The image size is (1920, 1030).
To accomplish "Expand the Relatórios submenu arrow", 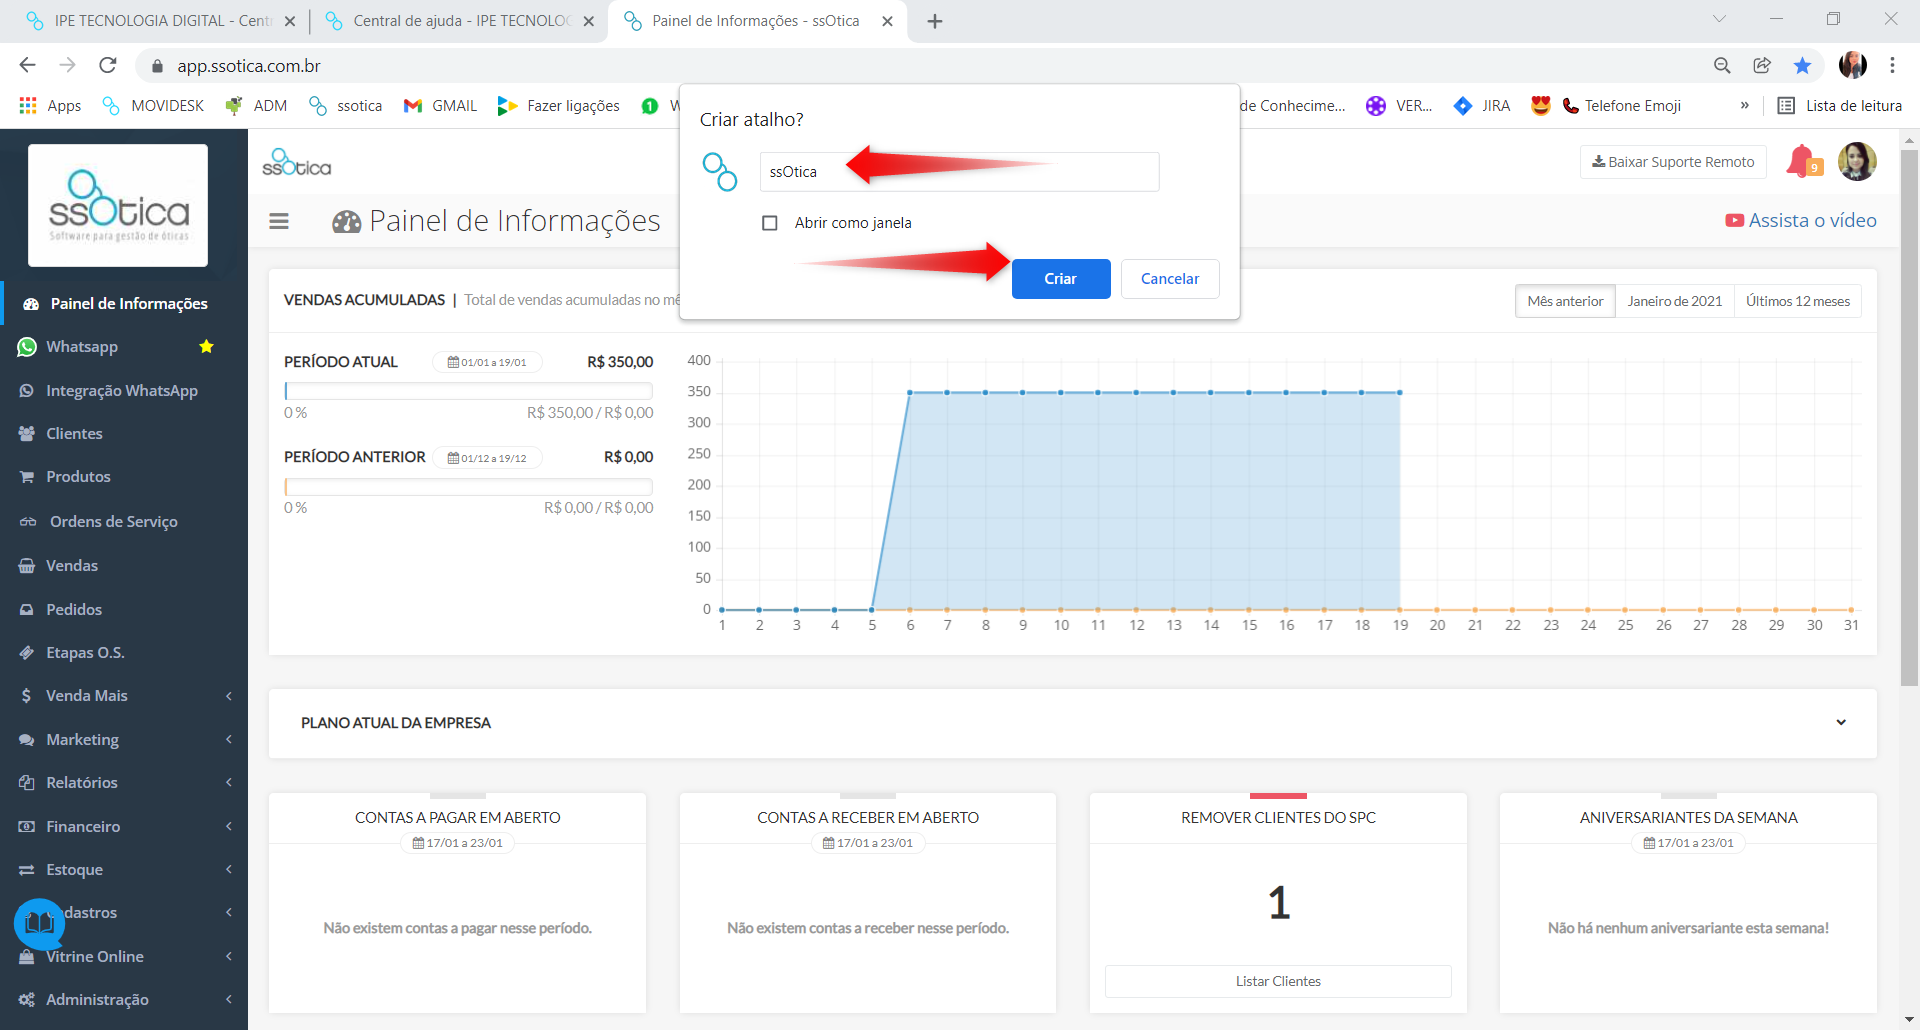I will pos(229,783).
